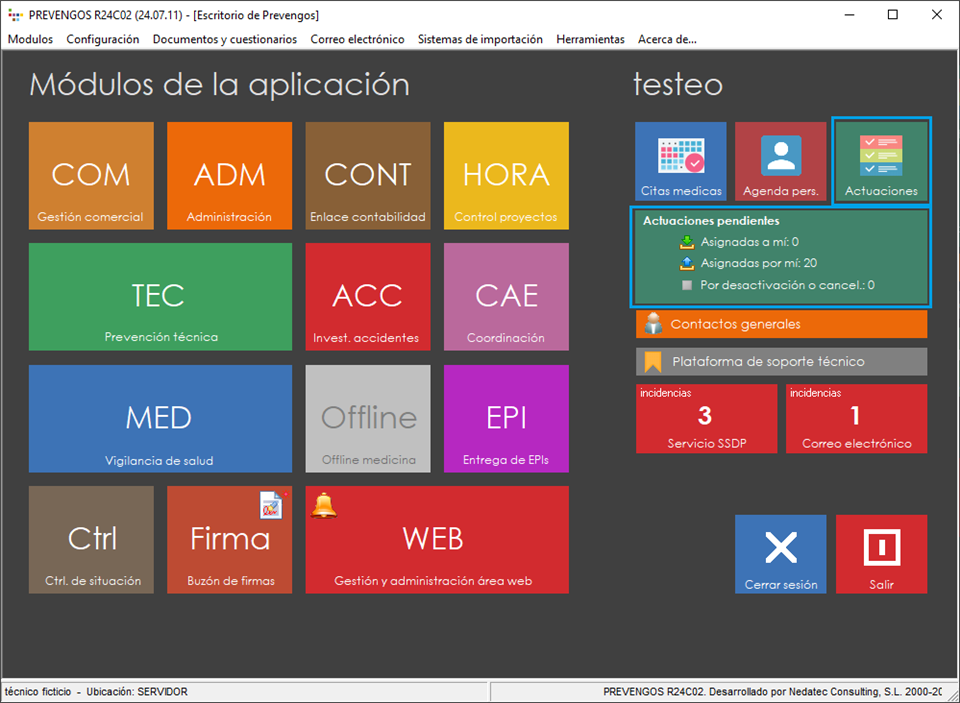Open the MED Vigilancia de salud module
The height and width of the screenshot is (703, 960).
point(160,418)
